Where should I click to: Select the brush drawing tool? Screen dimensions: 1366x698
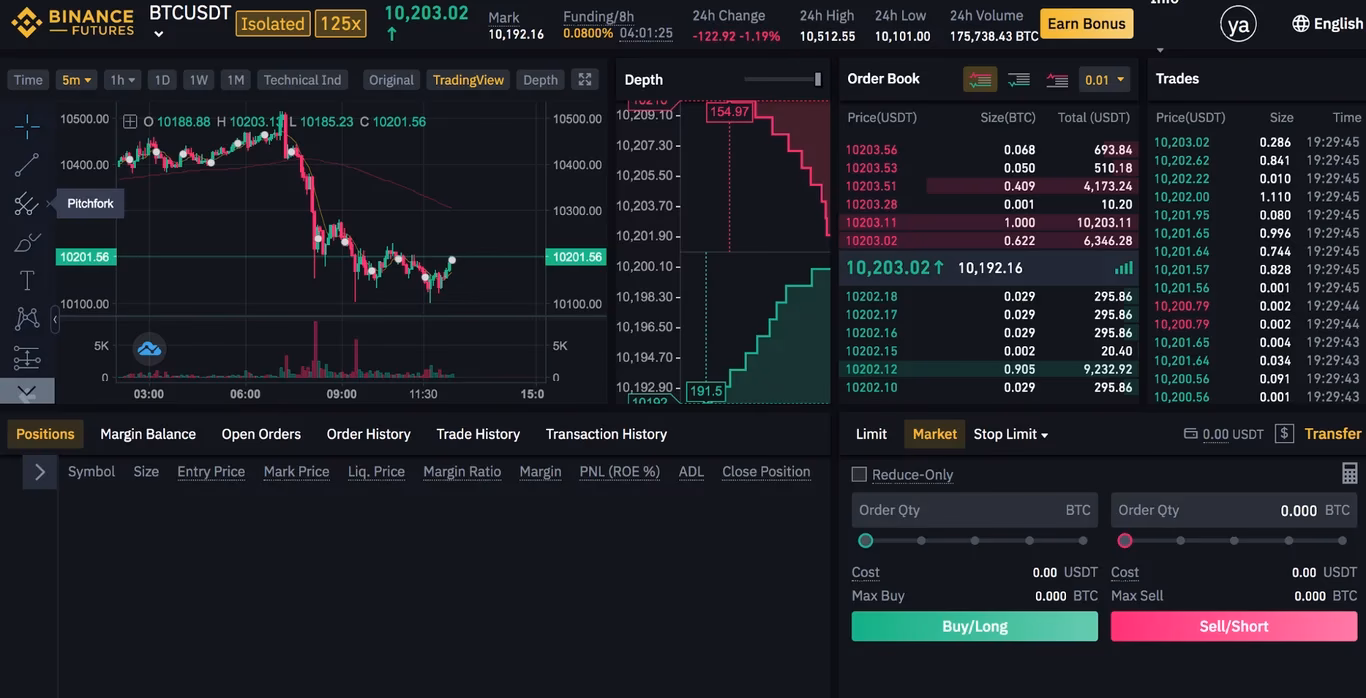27,241
